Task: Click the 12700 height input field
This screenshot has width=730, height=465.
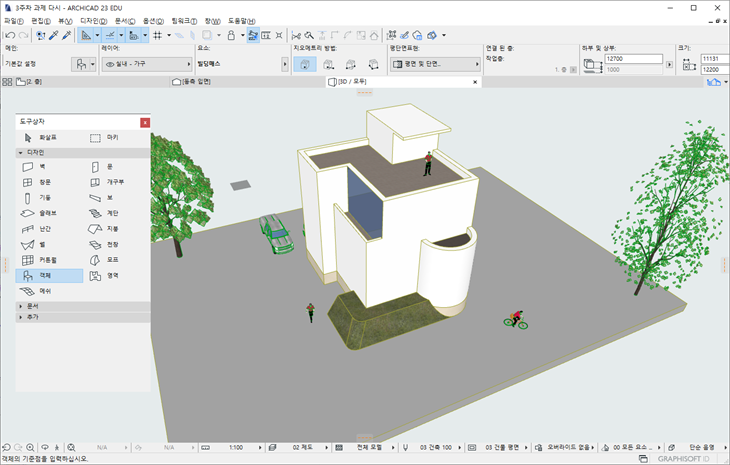Action: (x=633, y=59)
